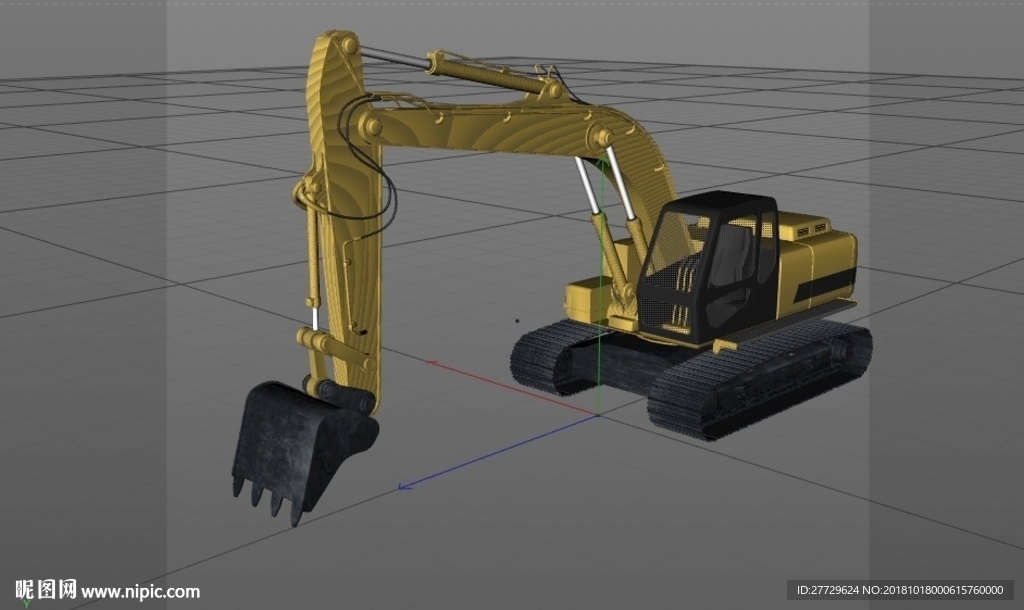
Task: Click the axis gizmo origin point
Action: [x=598, y=415]
